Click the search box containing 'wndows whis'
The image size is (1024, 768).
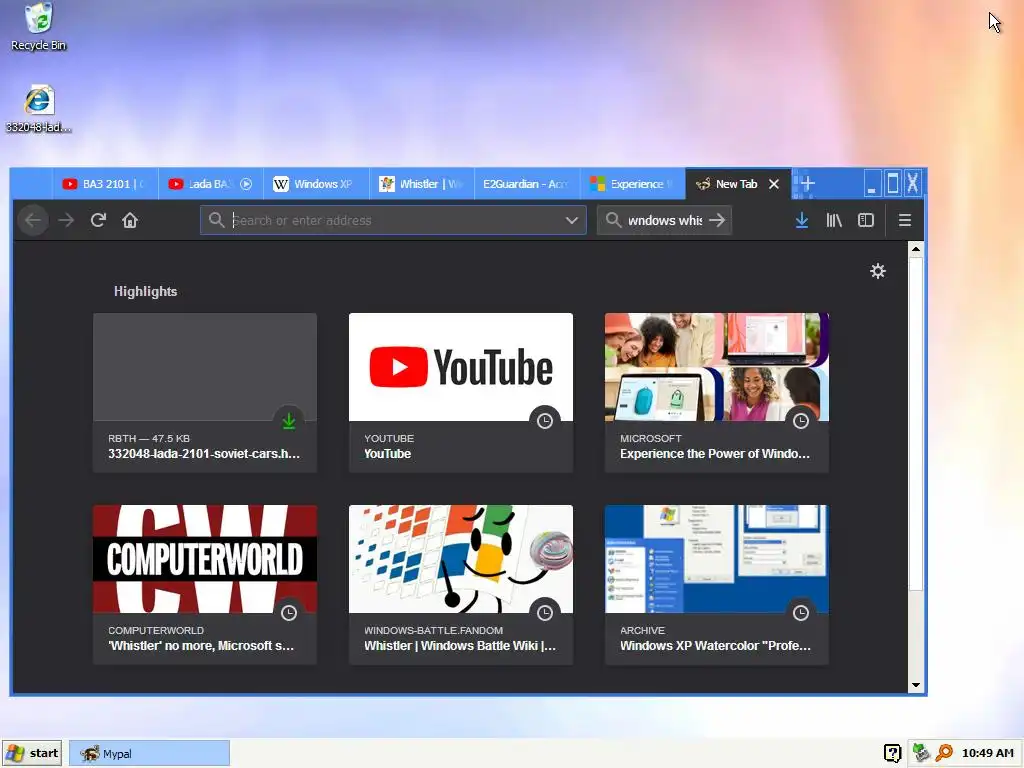click(664, 221)
